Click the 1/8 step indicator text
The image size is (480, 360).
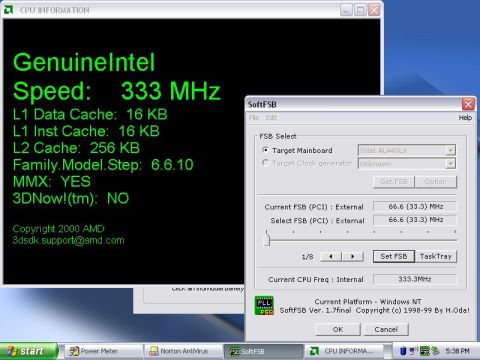(307, 257)
